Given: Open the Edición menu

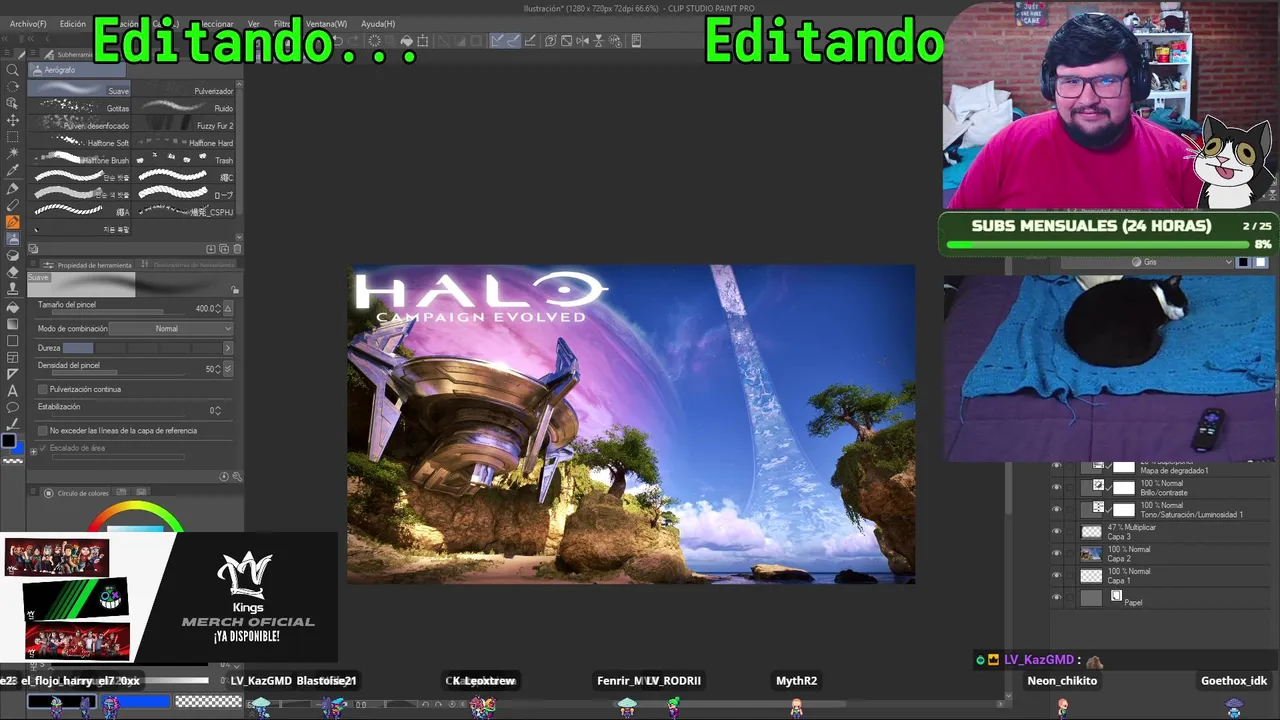Looking at the screenshot, I should (73, 24).
